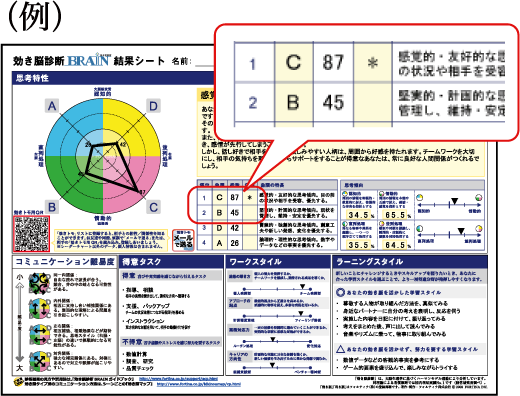Click the 小 to 大 difficulty arrow
The width and height of the screenshot is (520, 396).
20,322
